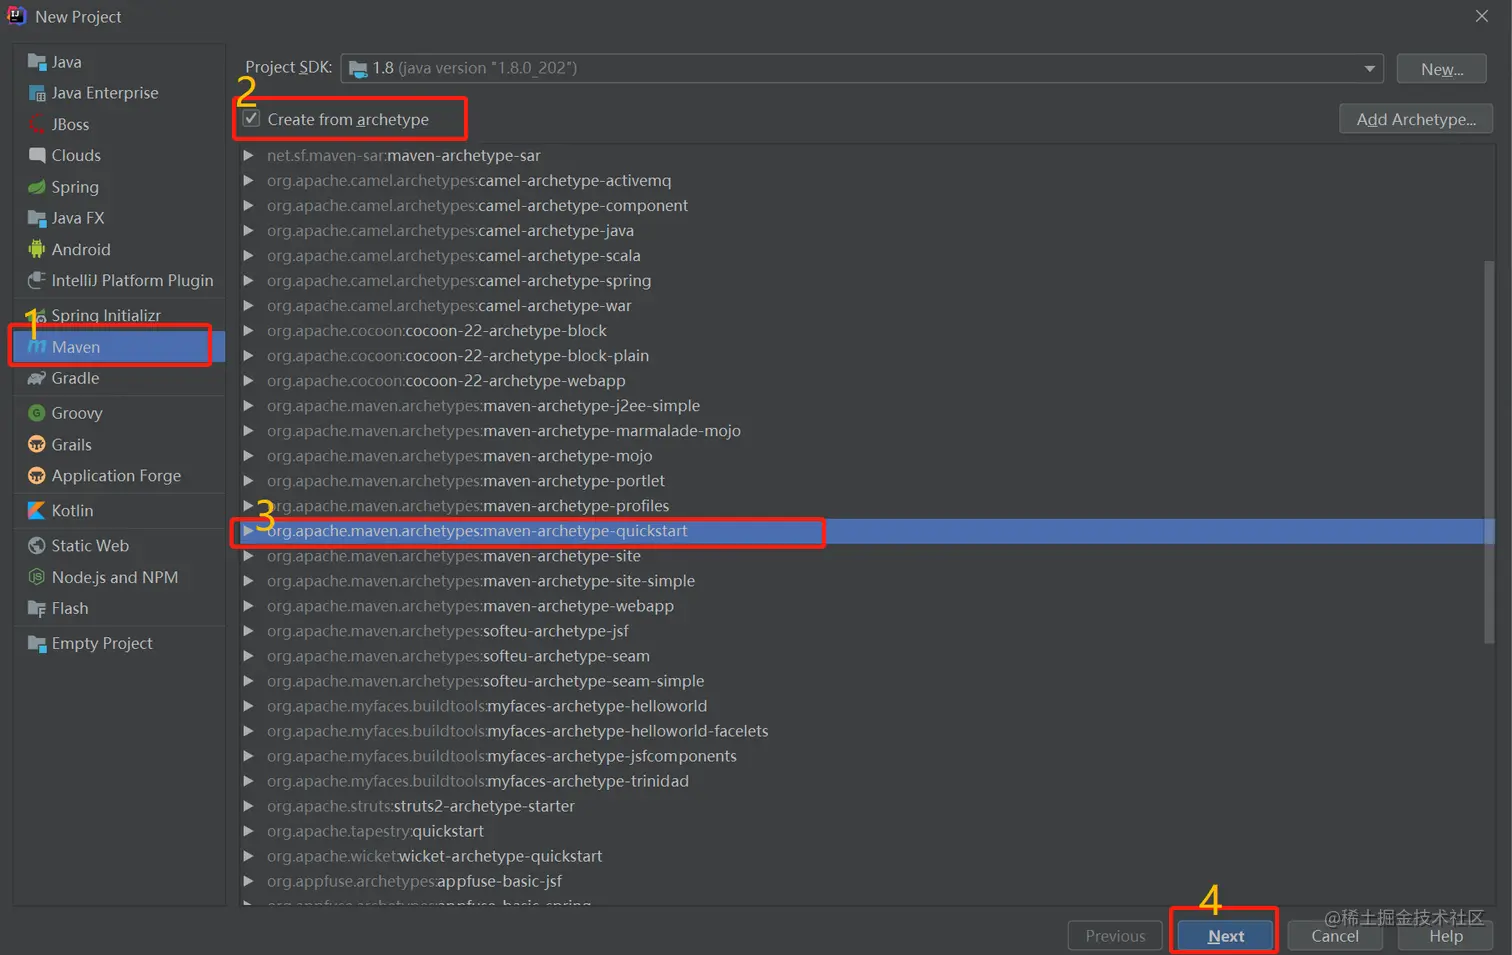Click the Static Web globe icon

click(37, 545)
